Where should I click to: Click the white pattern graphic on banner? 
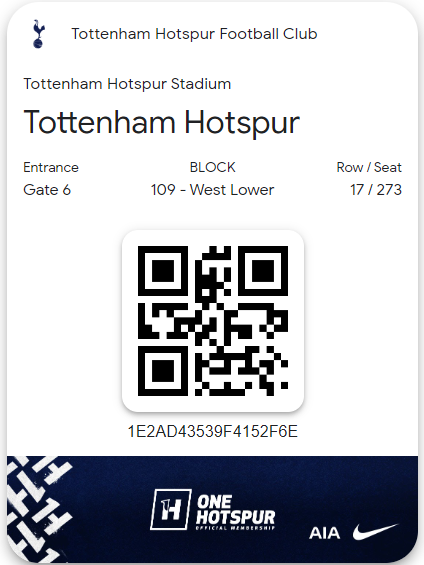(40, 509)
